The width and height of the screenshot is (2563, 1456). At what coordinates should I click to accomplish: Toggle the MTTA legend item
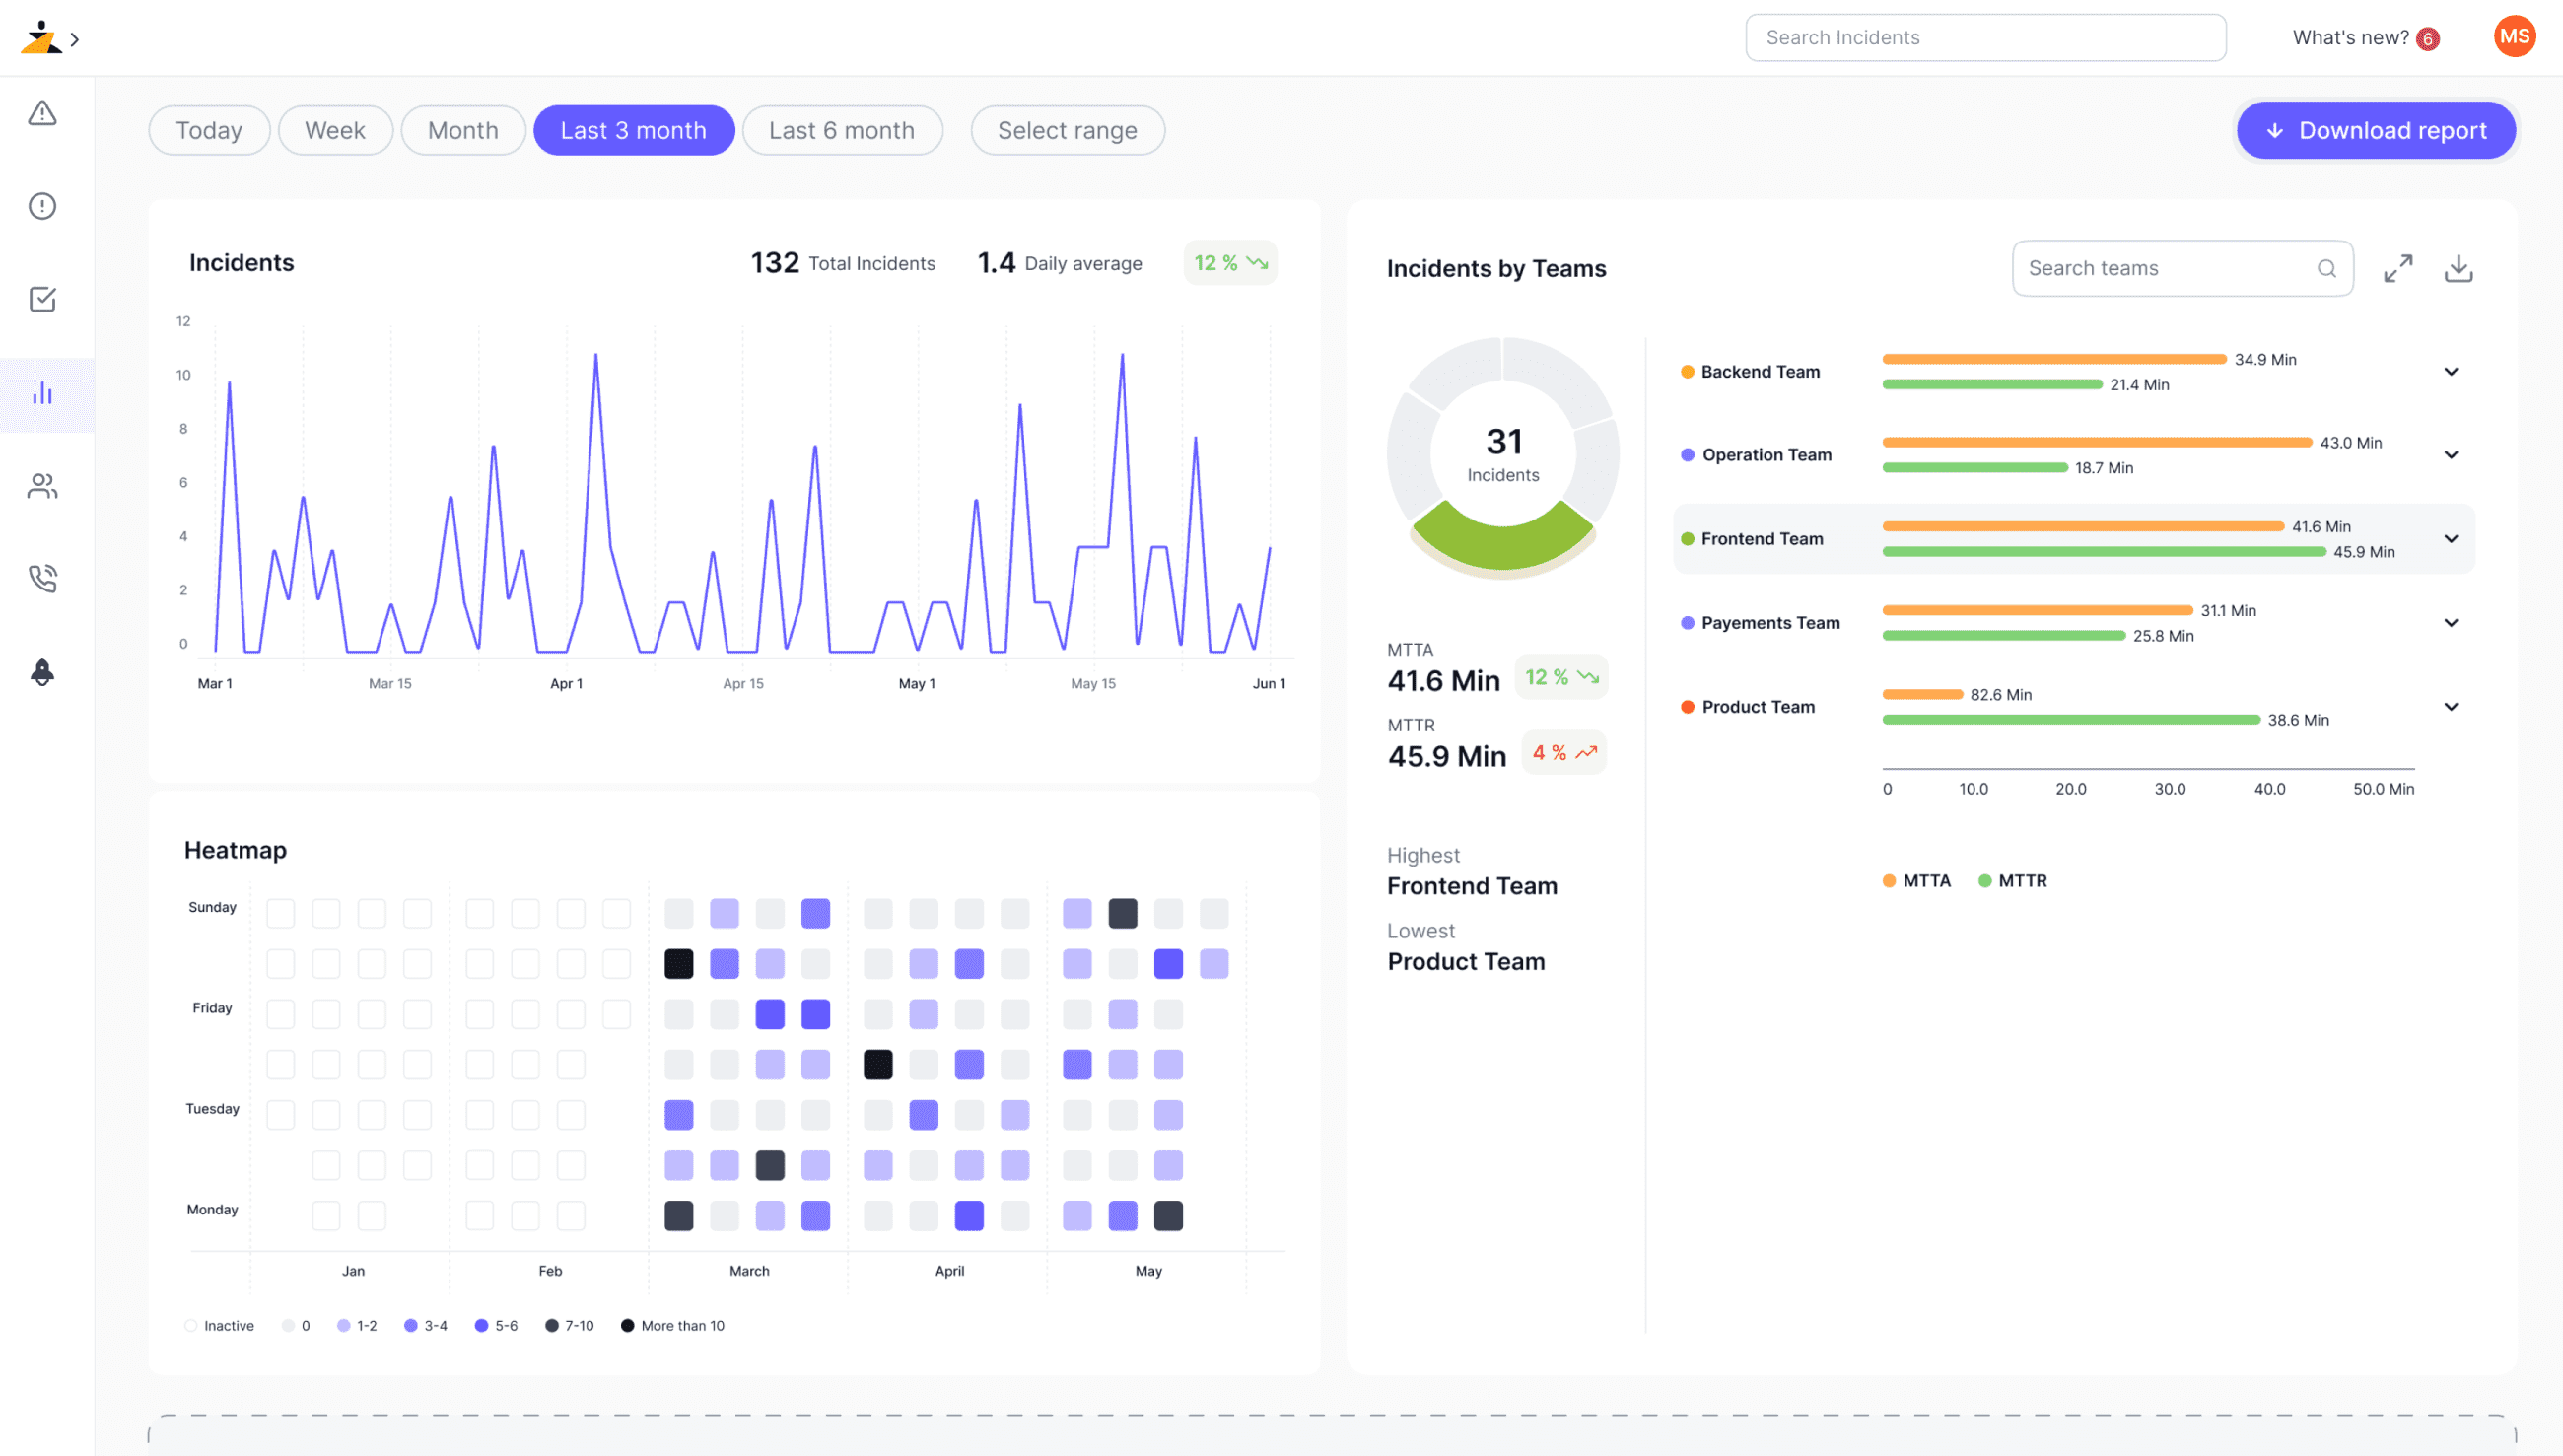(1916, 881)
